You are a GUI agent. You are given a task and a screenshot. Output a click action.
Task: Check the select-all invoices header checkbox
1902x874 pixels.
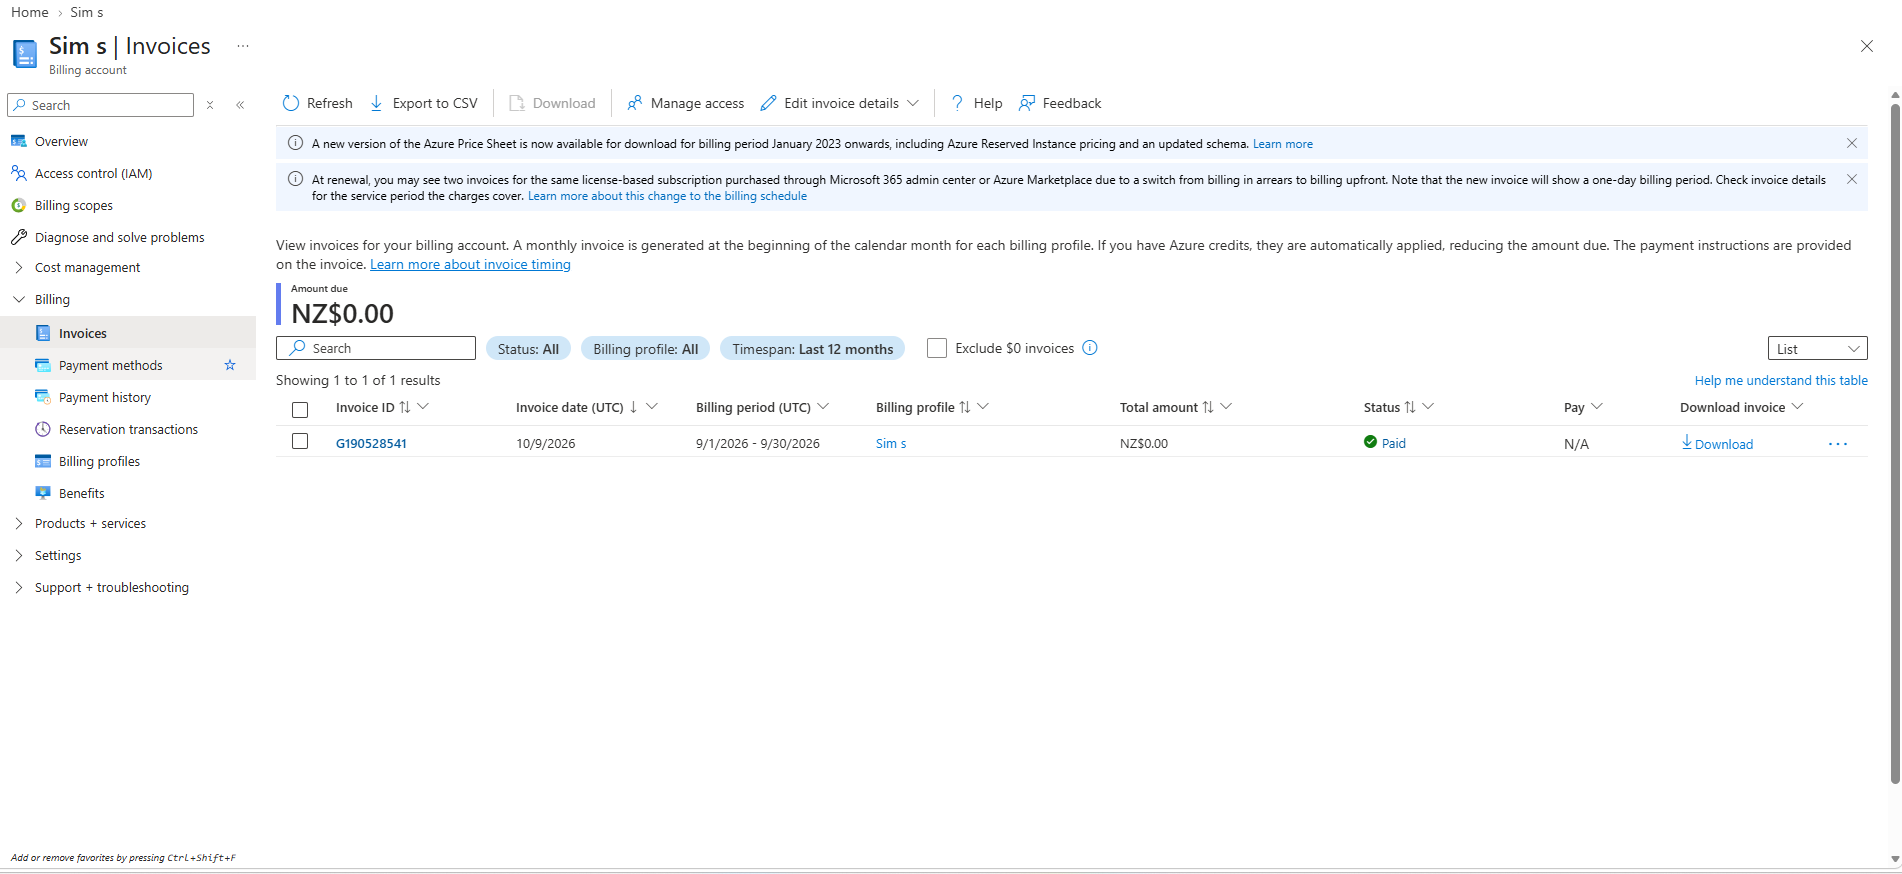(300, 409)
